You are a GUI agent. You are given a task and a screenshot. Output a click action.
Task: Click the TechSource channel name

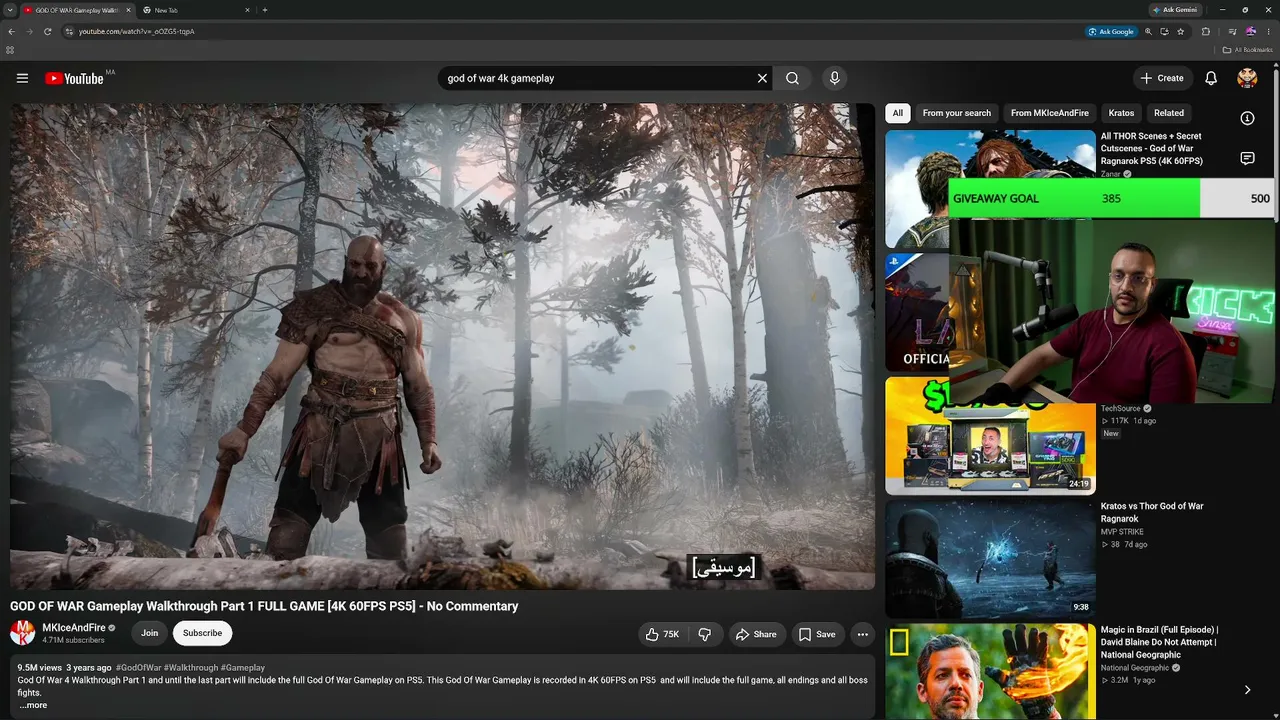tap(1122, 409)
